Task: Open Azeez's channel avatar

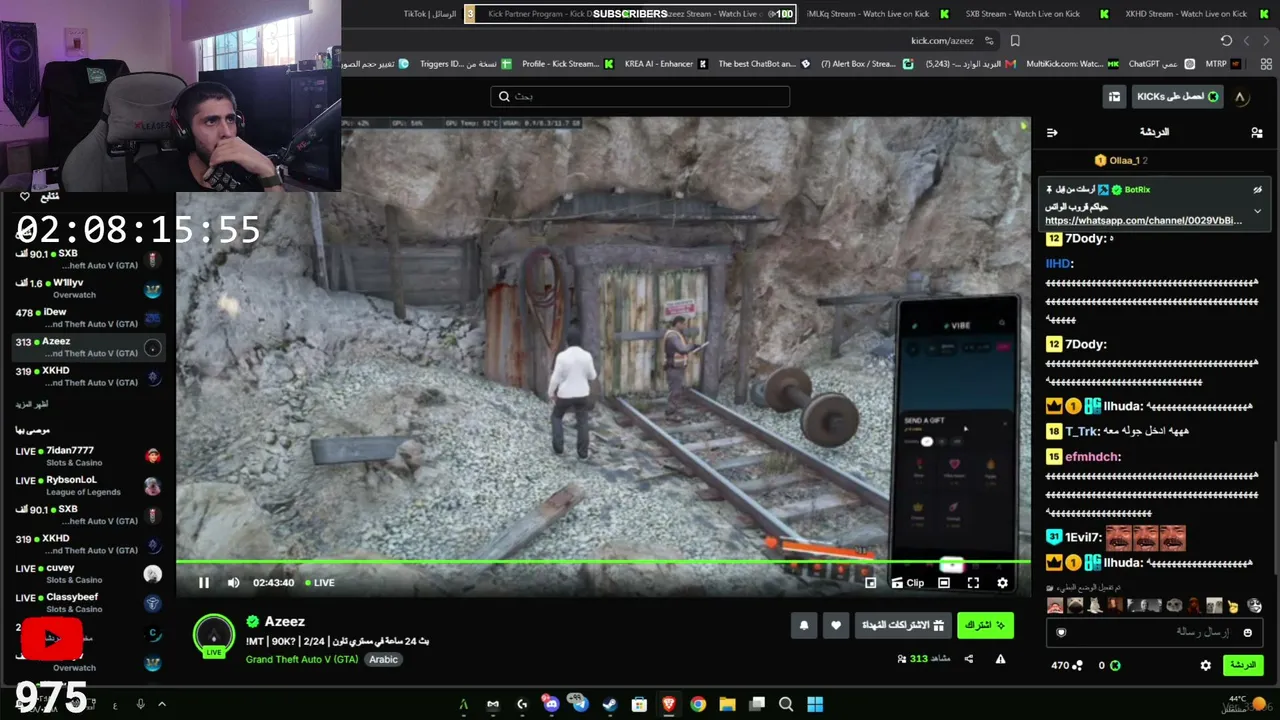Action: click(214, 636)
